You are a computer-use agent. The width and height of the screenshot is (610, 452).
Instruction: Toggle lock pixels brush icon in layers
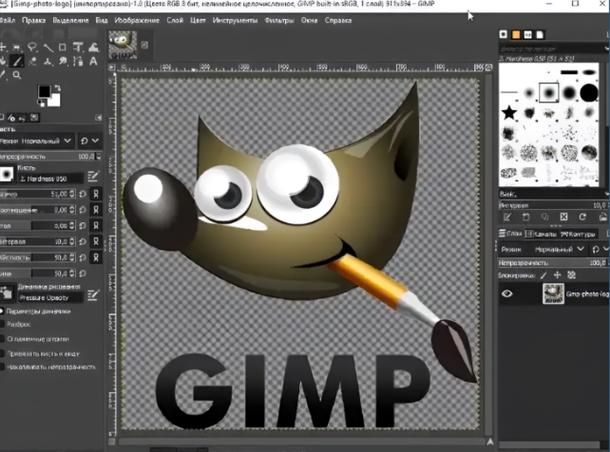coord(543,275)
